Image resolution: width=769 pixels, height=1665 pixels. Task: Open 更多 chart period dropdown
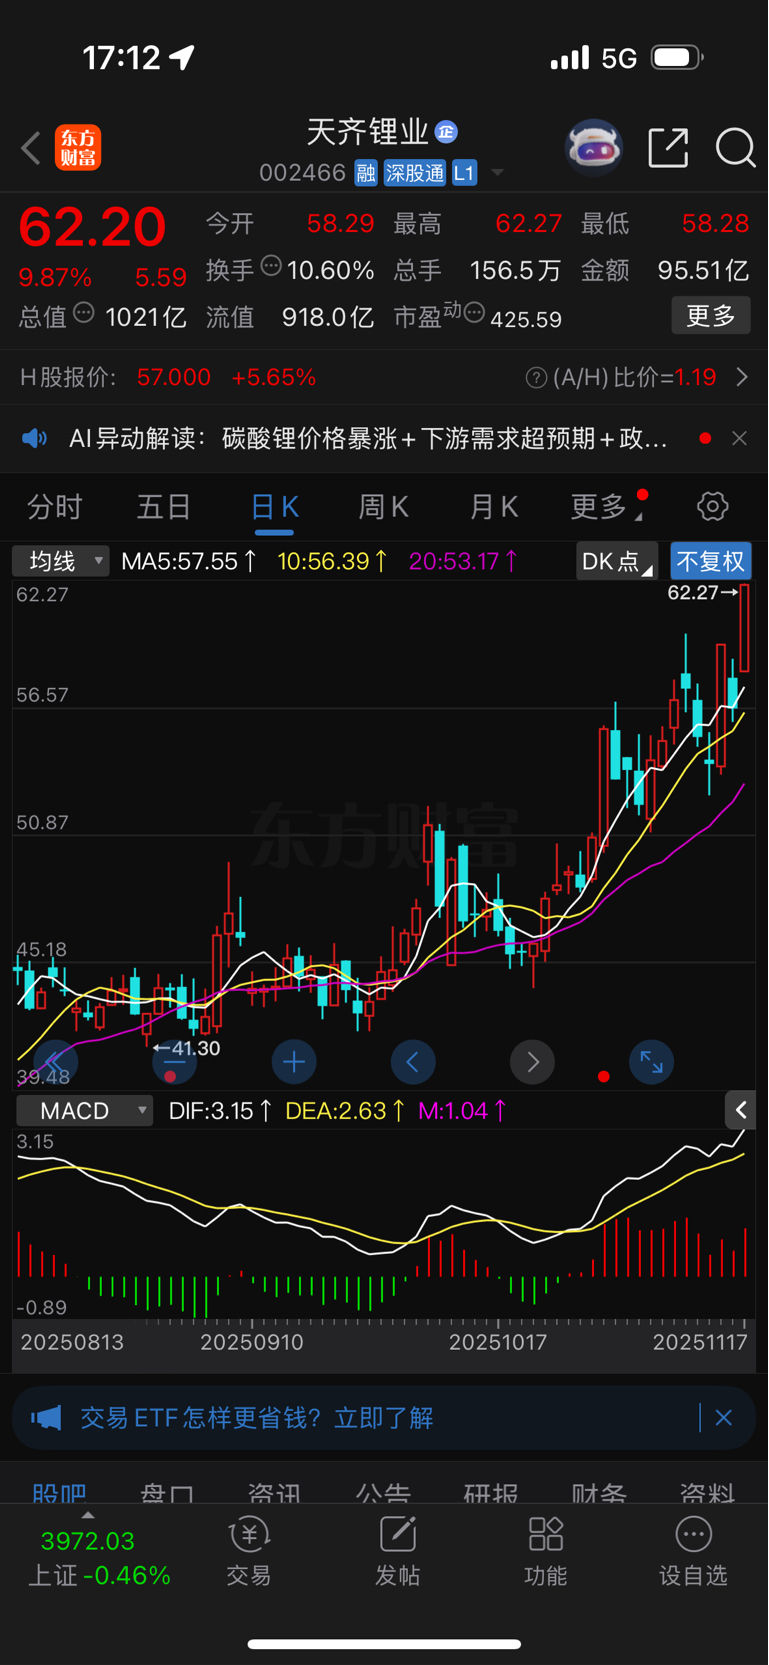(606, 507)
